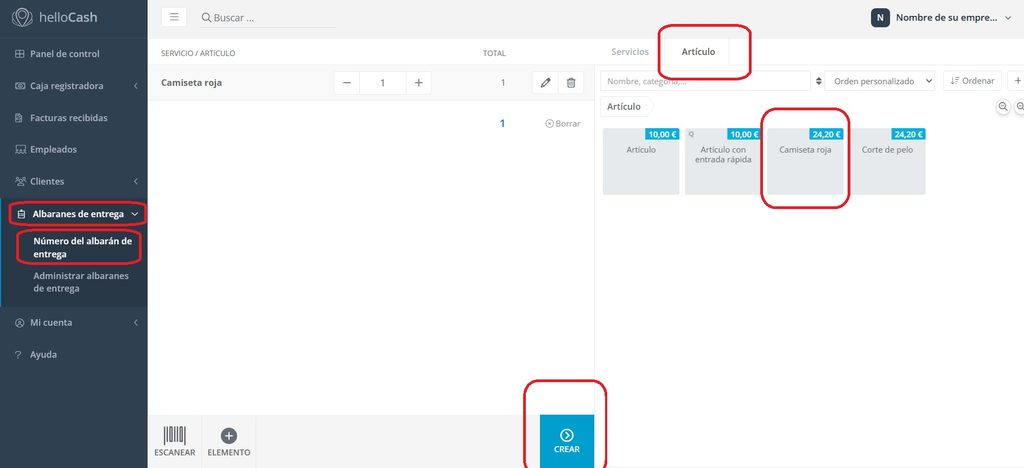Click the Camiseta roja quantity field
This screenshot has width=1024, height=468.
pos(383,83)
